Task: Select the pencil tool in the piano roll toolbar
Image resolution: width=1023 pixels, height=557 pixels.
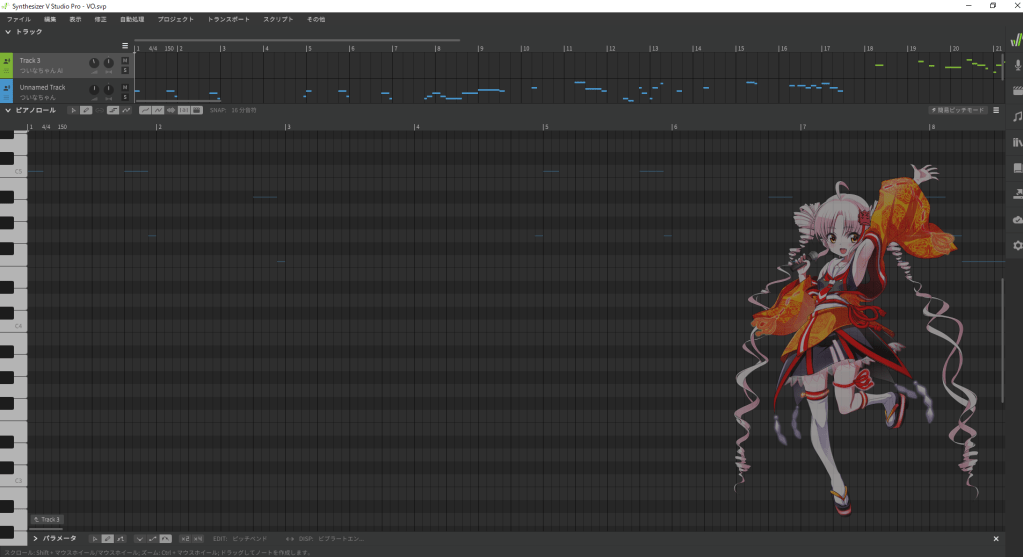Action: coord(86,110)
